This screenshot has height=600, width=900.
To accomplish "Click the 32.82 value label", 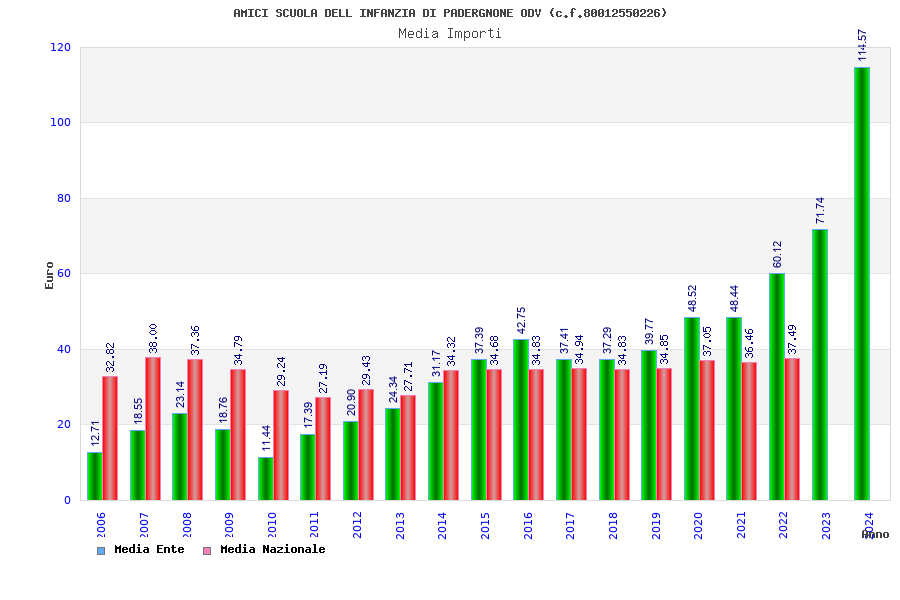I will point(110,357).
